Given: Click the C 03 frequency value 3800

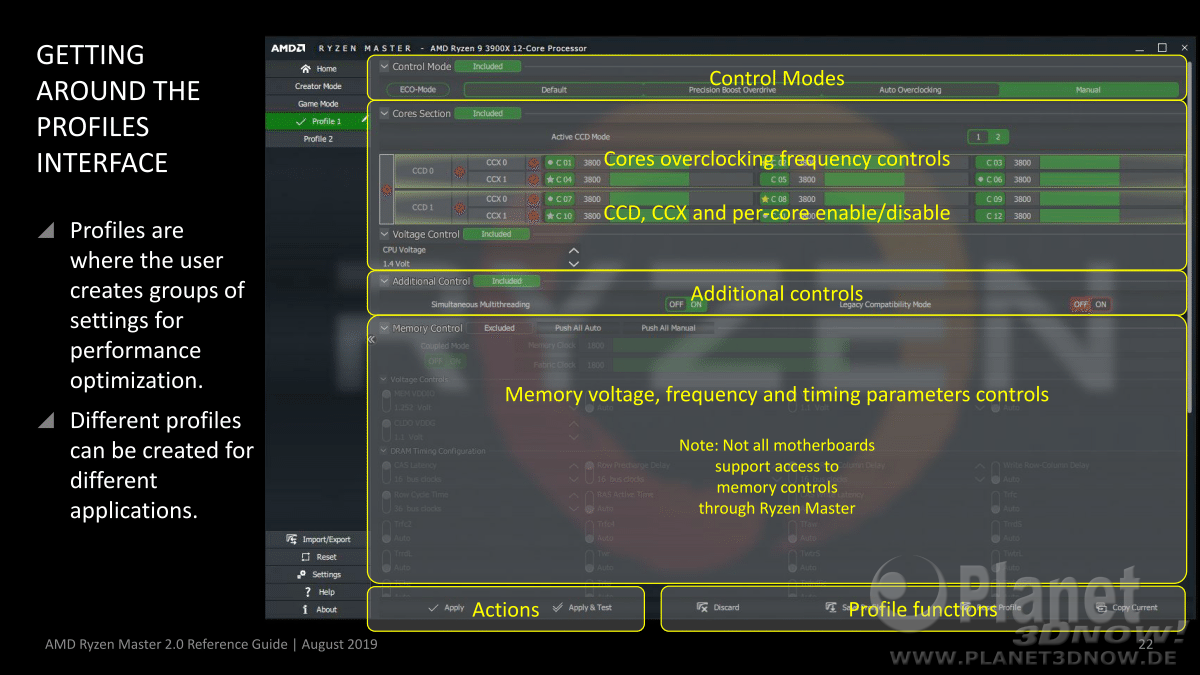Looking at the screenshot, I should (x=1022, y=162).
